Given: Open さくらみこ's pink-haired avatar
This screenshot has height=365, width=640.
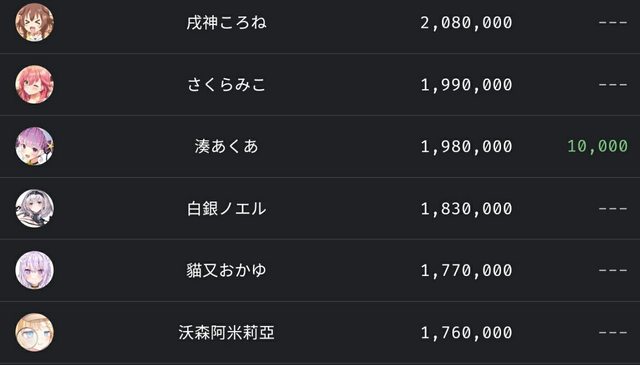Looking at the screenshot, I should [x=35, y=85].
